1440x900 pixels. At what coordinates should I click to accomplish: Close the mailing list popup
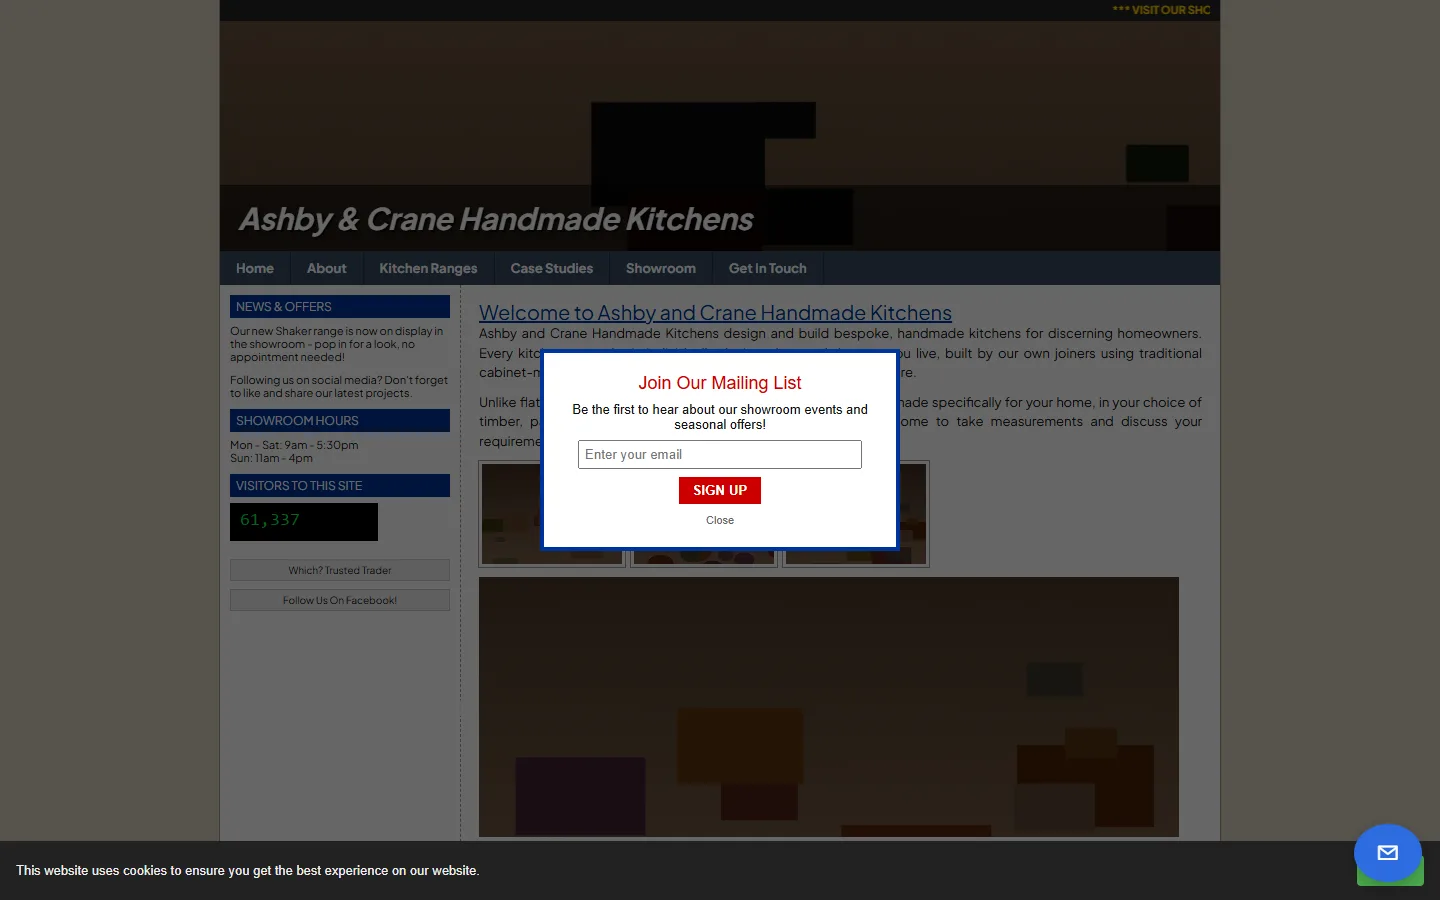720,520
